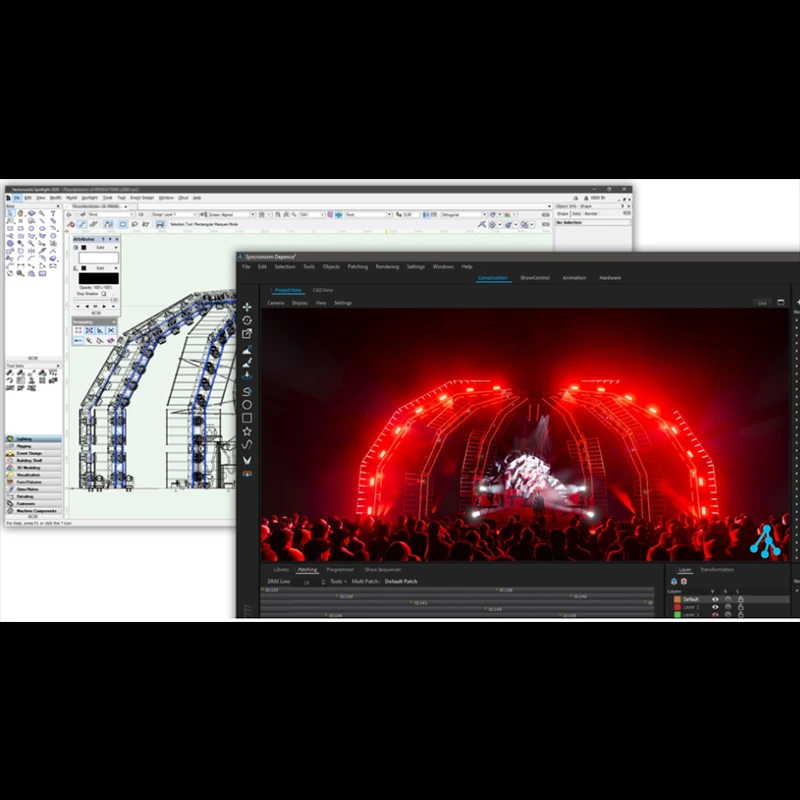Click the red layer delete icon in Layer panel
This screenshot has height=800, width=800.
click(684, 581)
